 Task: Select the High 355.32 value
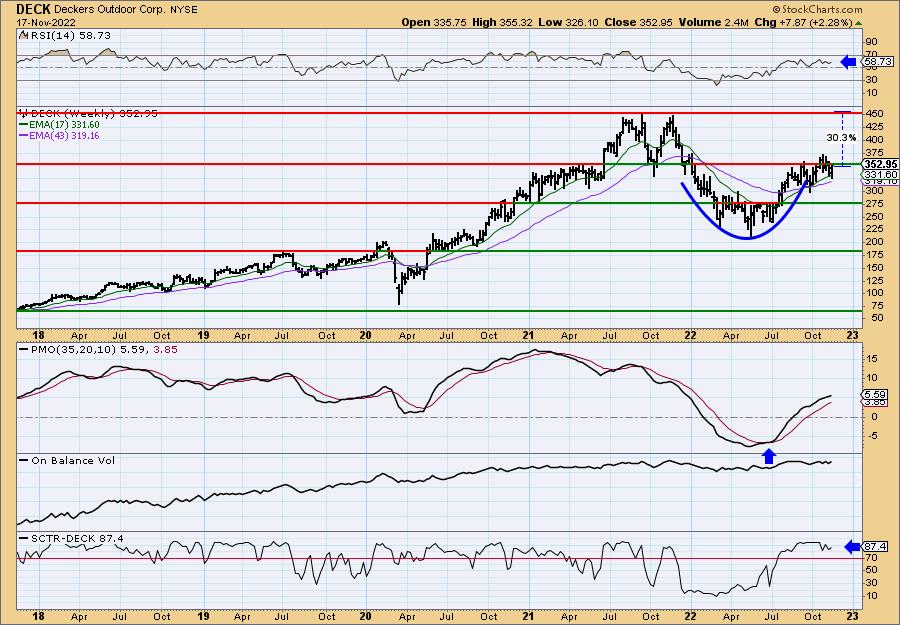pos(502,22)
